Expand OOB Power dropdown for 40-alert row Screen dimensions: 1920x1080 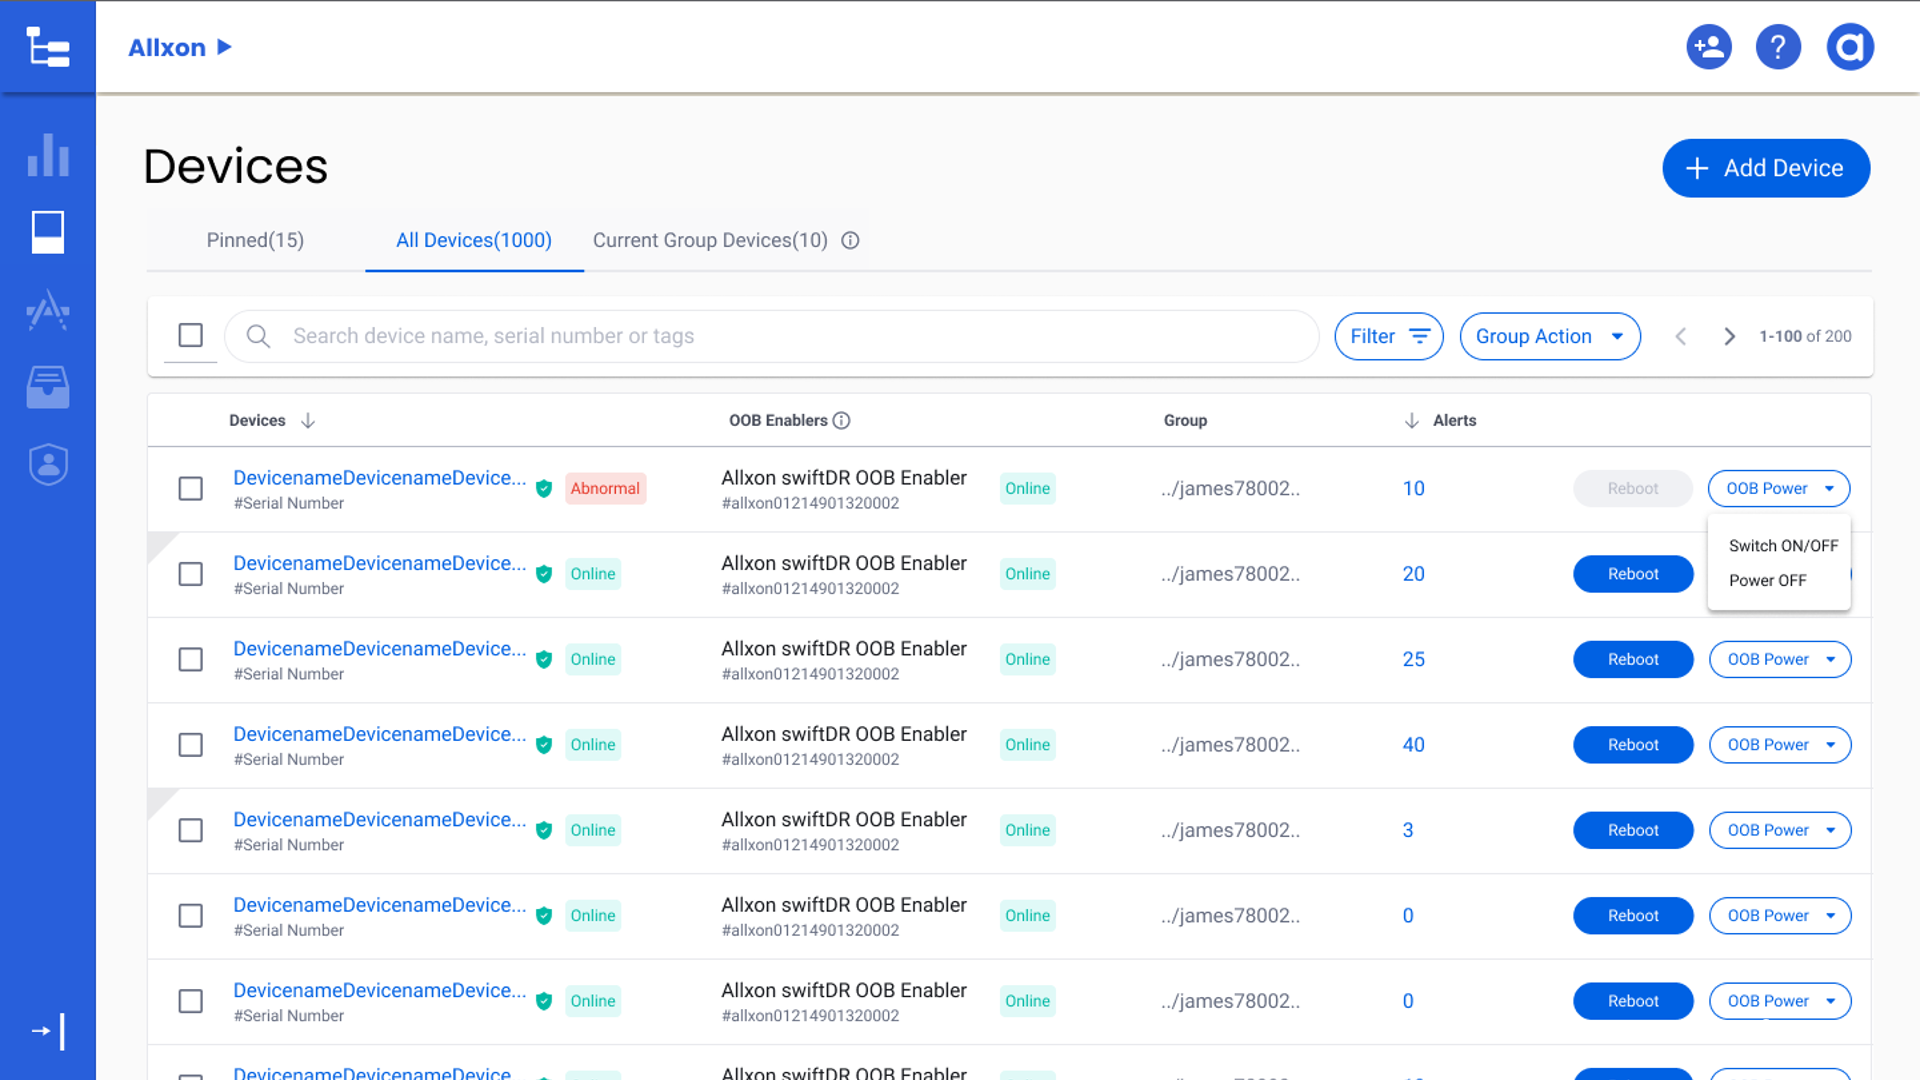click(1780, 745)
